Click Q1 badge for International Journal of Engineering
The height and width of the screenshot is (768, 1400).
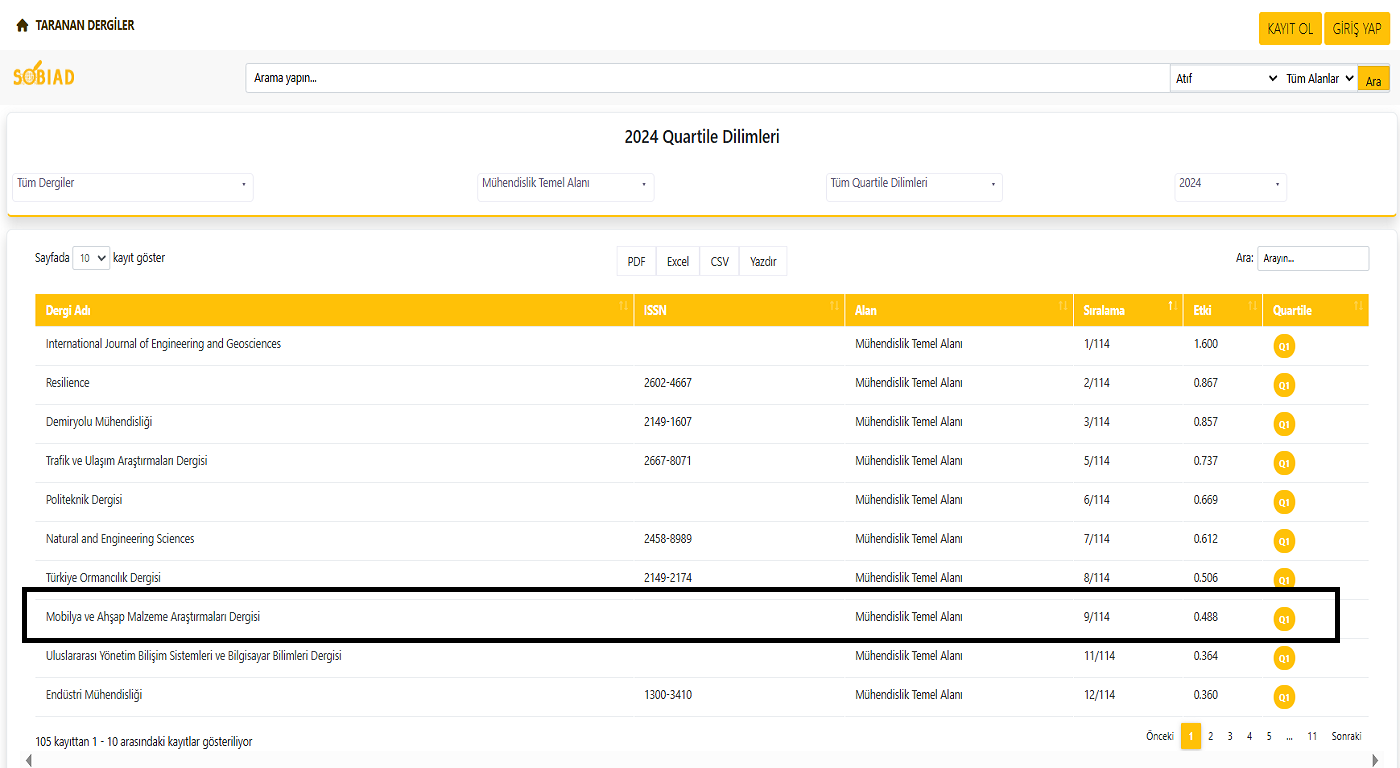[1284, 346]
